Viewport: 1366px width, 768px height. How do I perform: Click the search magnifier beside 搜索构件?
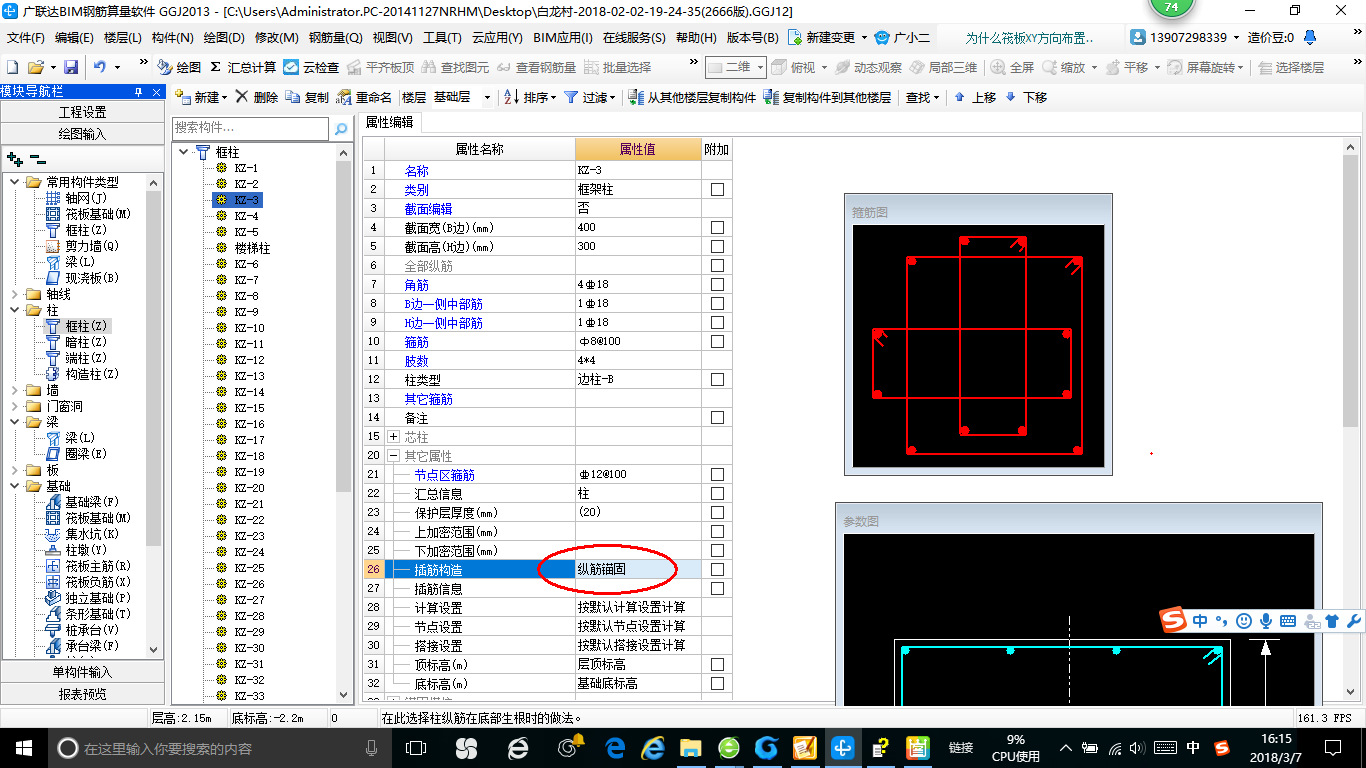click(341, 128)
